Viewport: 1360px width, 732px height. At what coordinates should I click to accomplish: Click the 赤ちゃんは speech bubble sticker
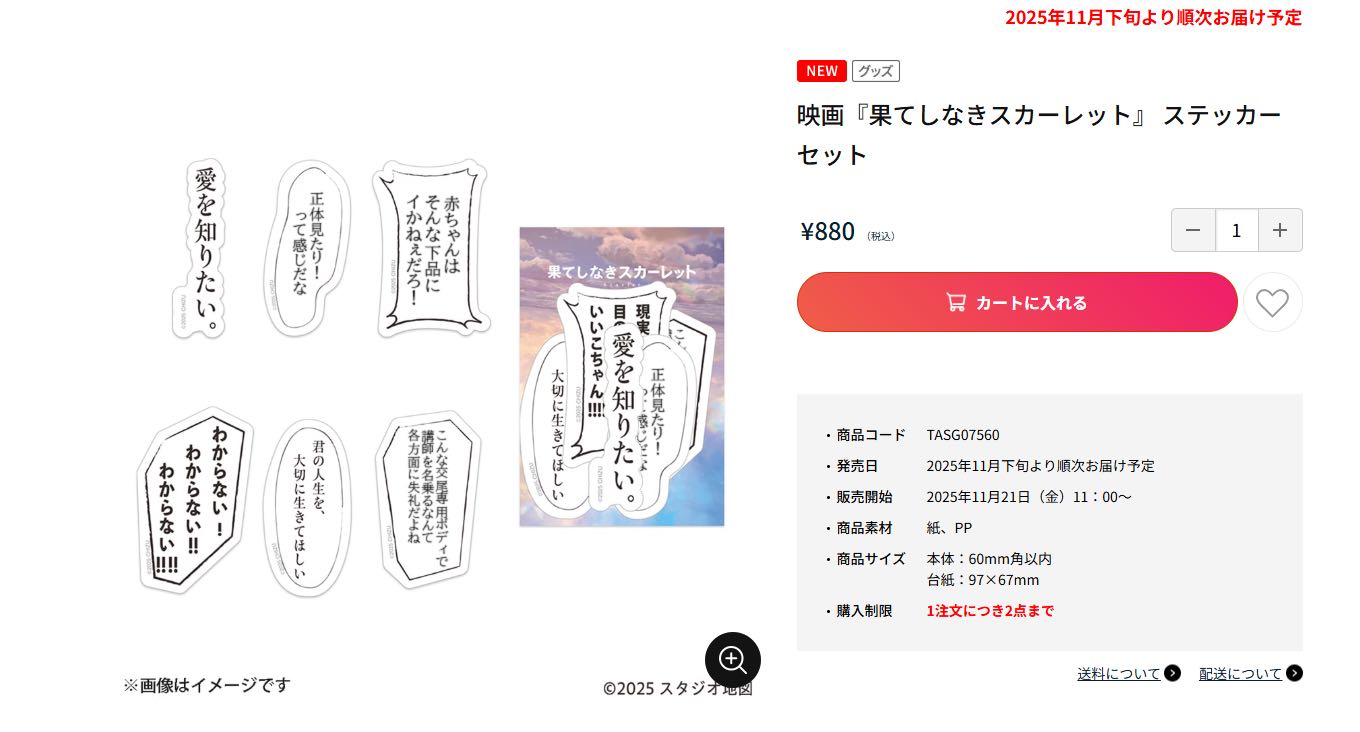tap(431, 249)
